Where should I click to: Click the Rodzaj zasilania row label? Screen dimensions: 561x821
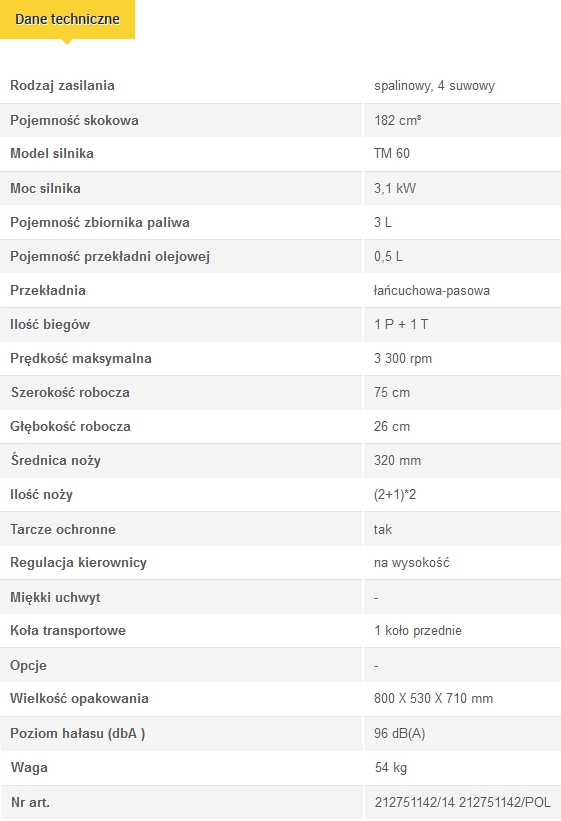pyautogui.click(x=62, y=85)
